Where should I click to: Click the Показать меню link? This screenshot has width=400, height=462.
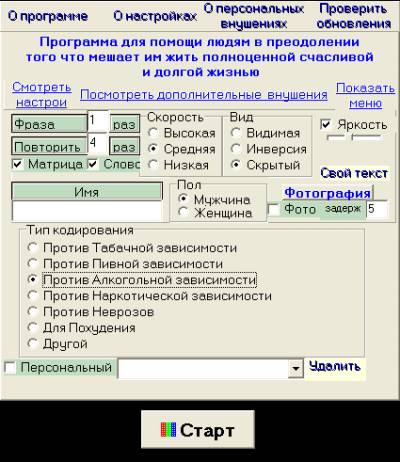click(365, 95)
